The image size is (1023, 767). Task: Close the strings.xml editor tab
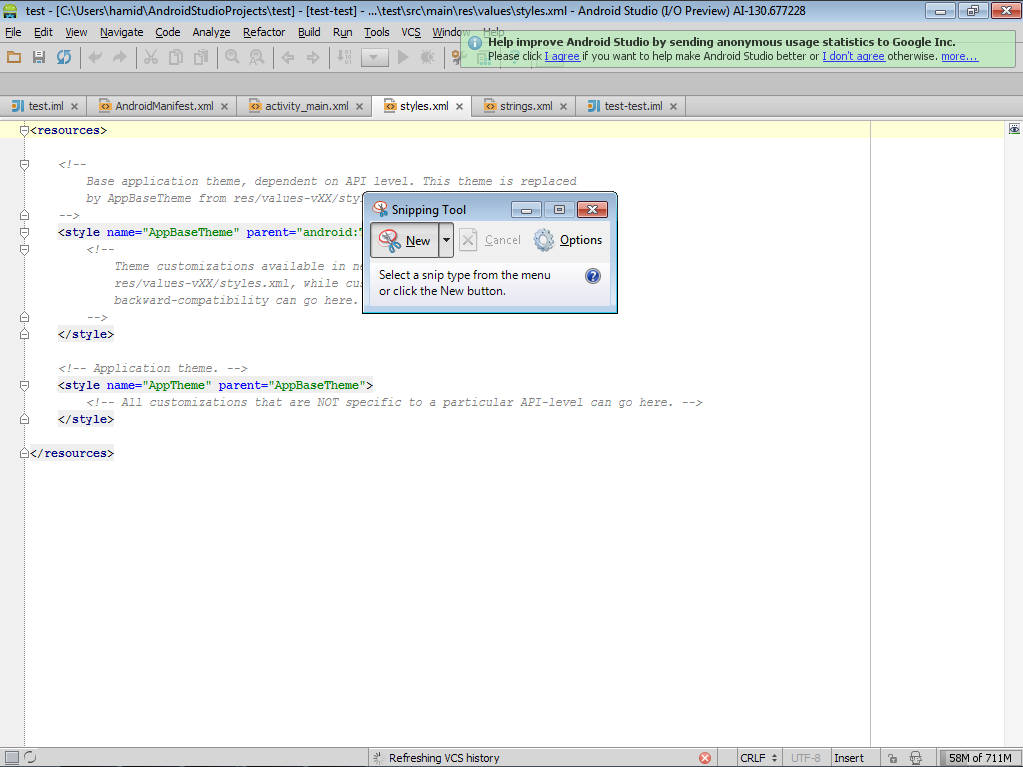[x=563, y=106]
